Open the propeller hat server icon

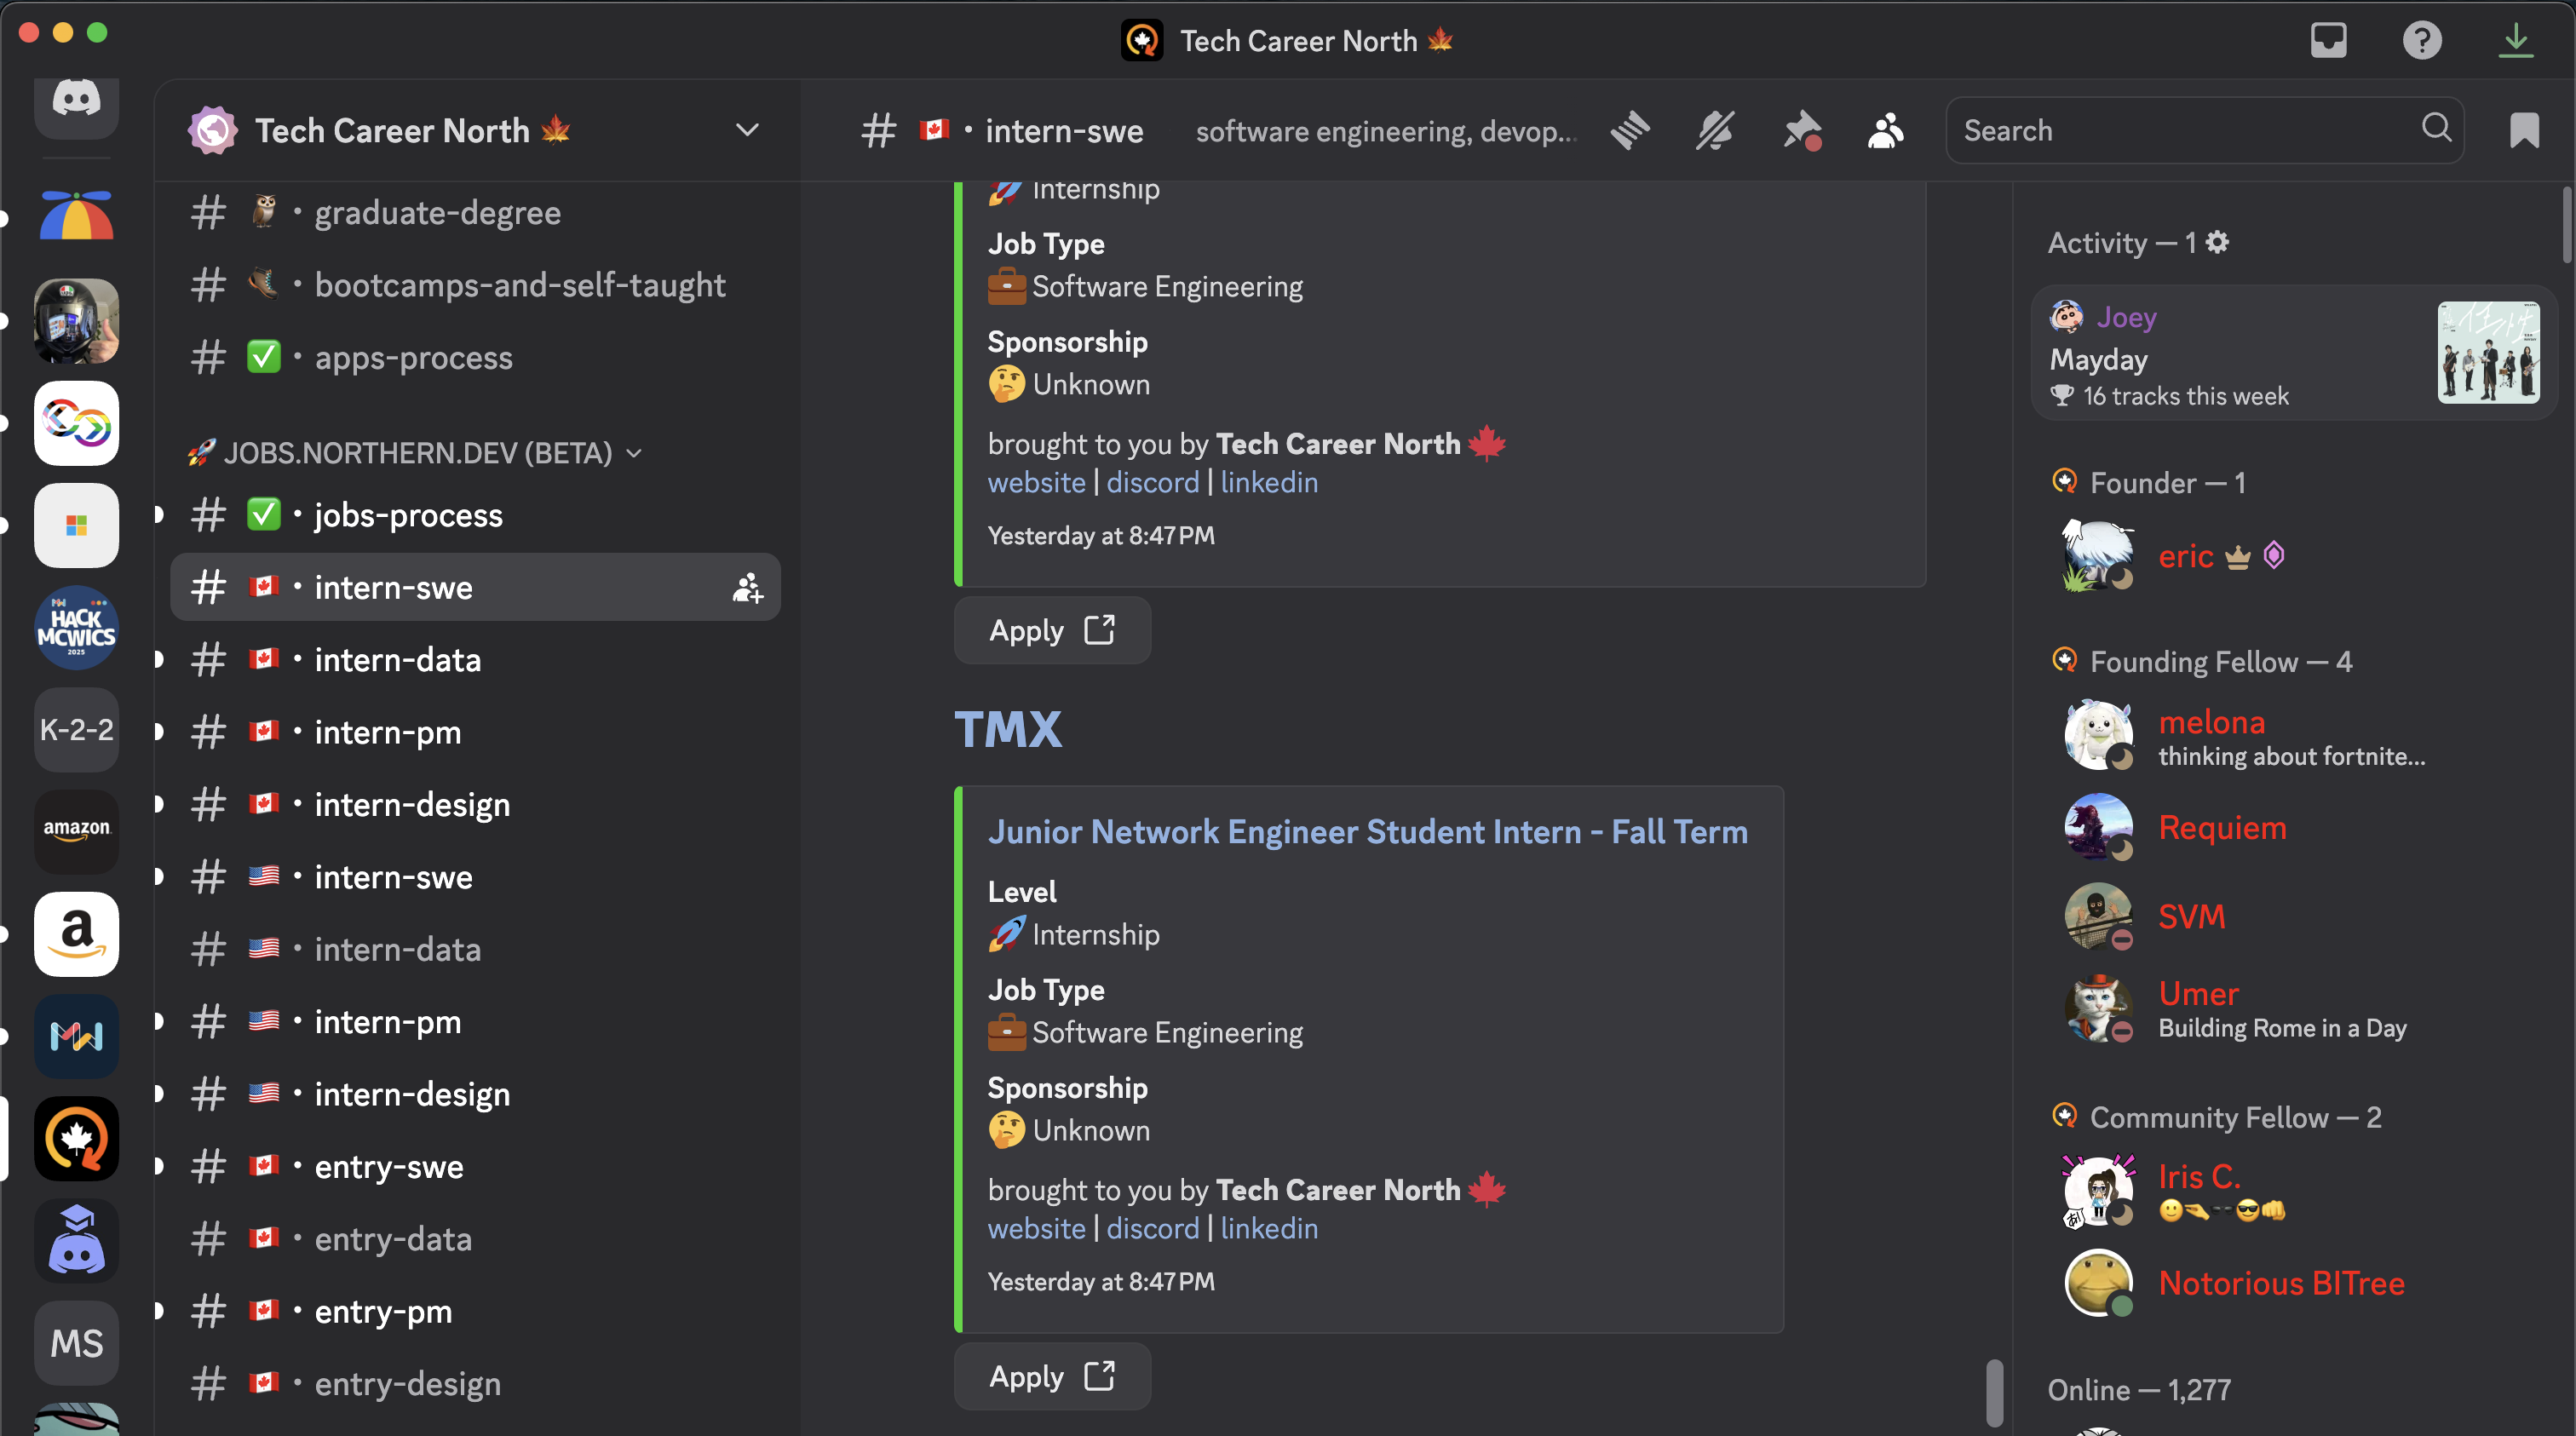coord(76,217)
